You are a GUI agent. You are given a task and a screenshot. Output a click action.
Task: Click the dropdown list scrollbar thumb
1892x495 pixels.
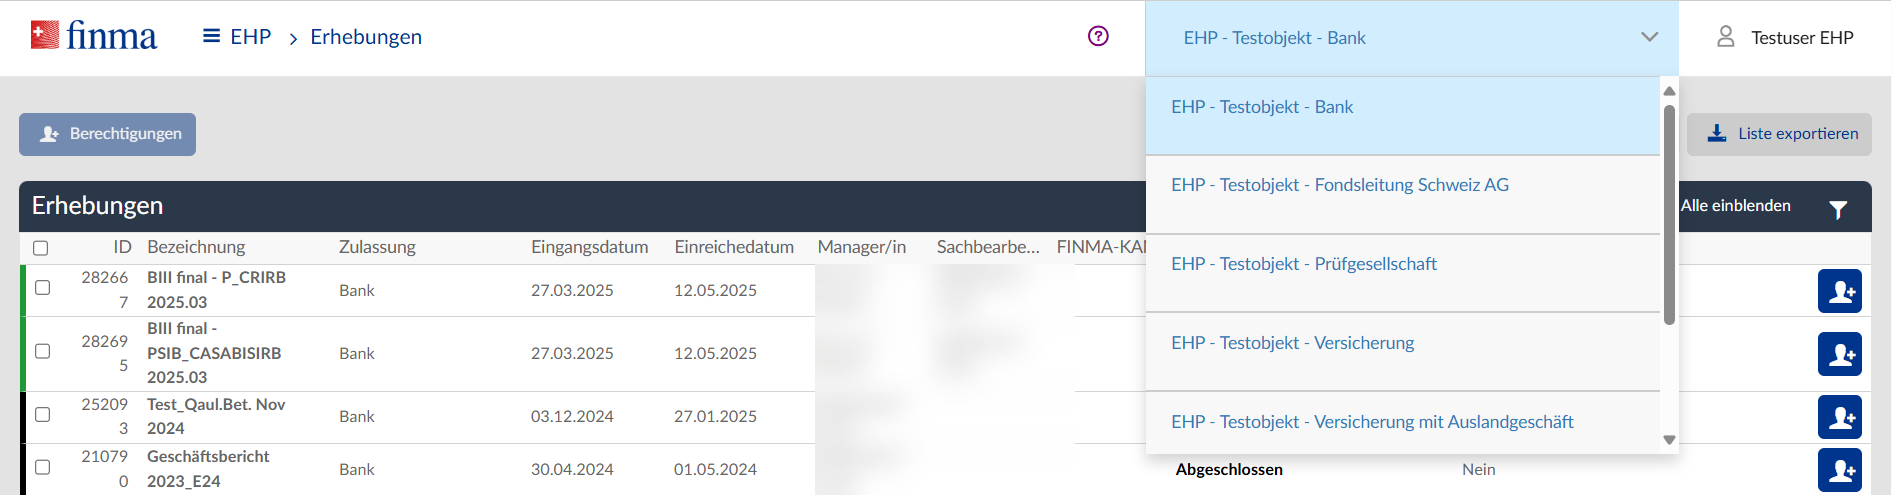[x=1669, y=215]
